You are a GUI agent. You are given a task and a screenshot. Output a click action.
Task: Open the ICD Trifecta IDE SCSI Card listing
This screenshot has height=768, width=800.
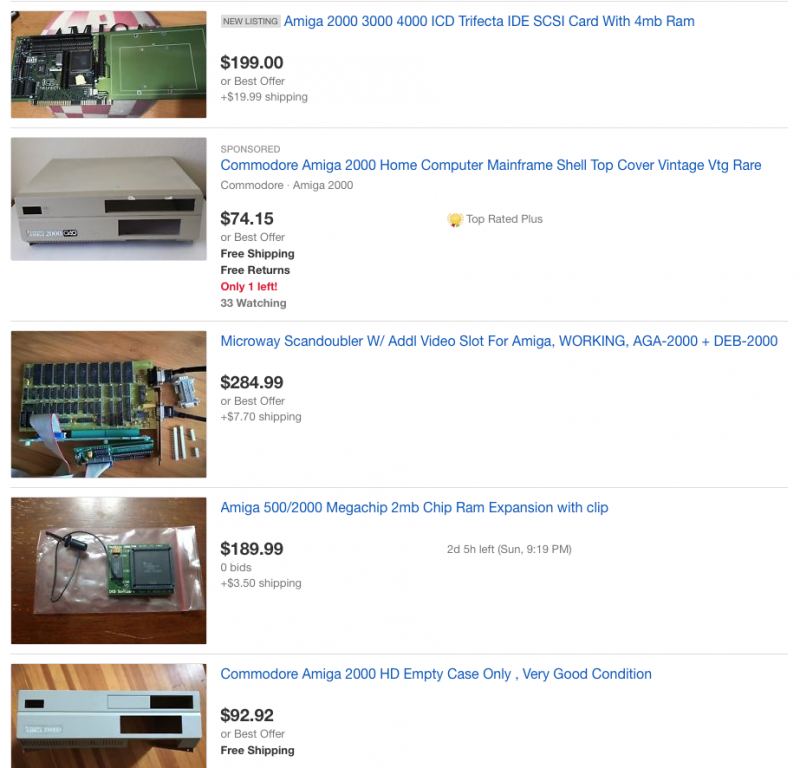coord(489,21)
